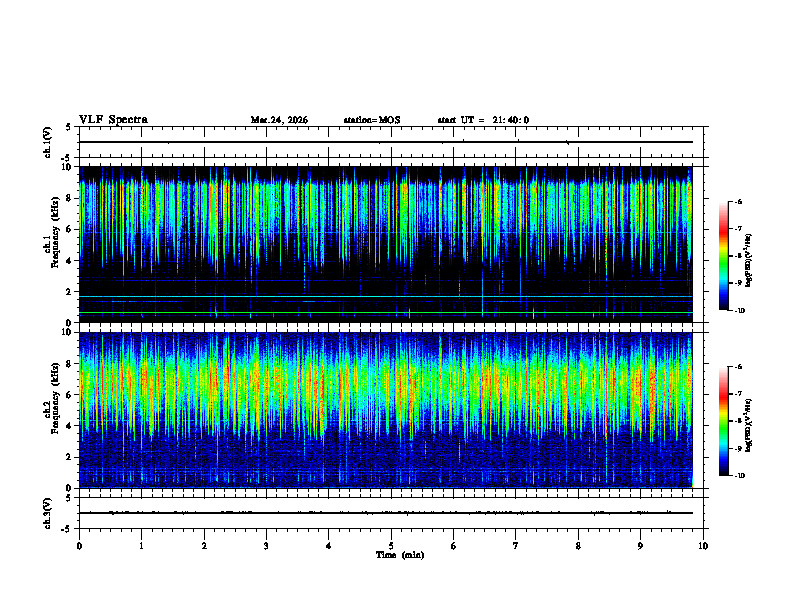Click the "-8" tick on the ch.2 colorbar
Viewport: 792px width, 612px height.
pyautogui.click(x=737, y=421)
